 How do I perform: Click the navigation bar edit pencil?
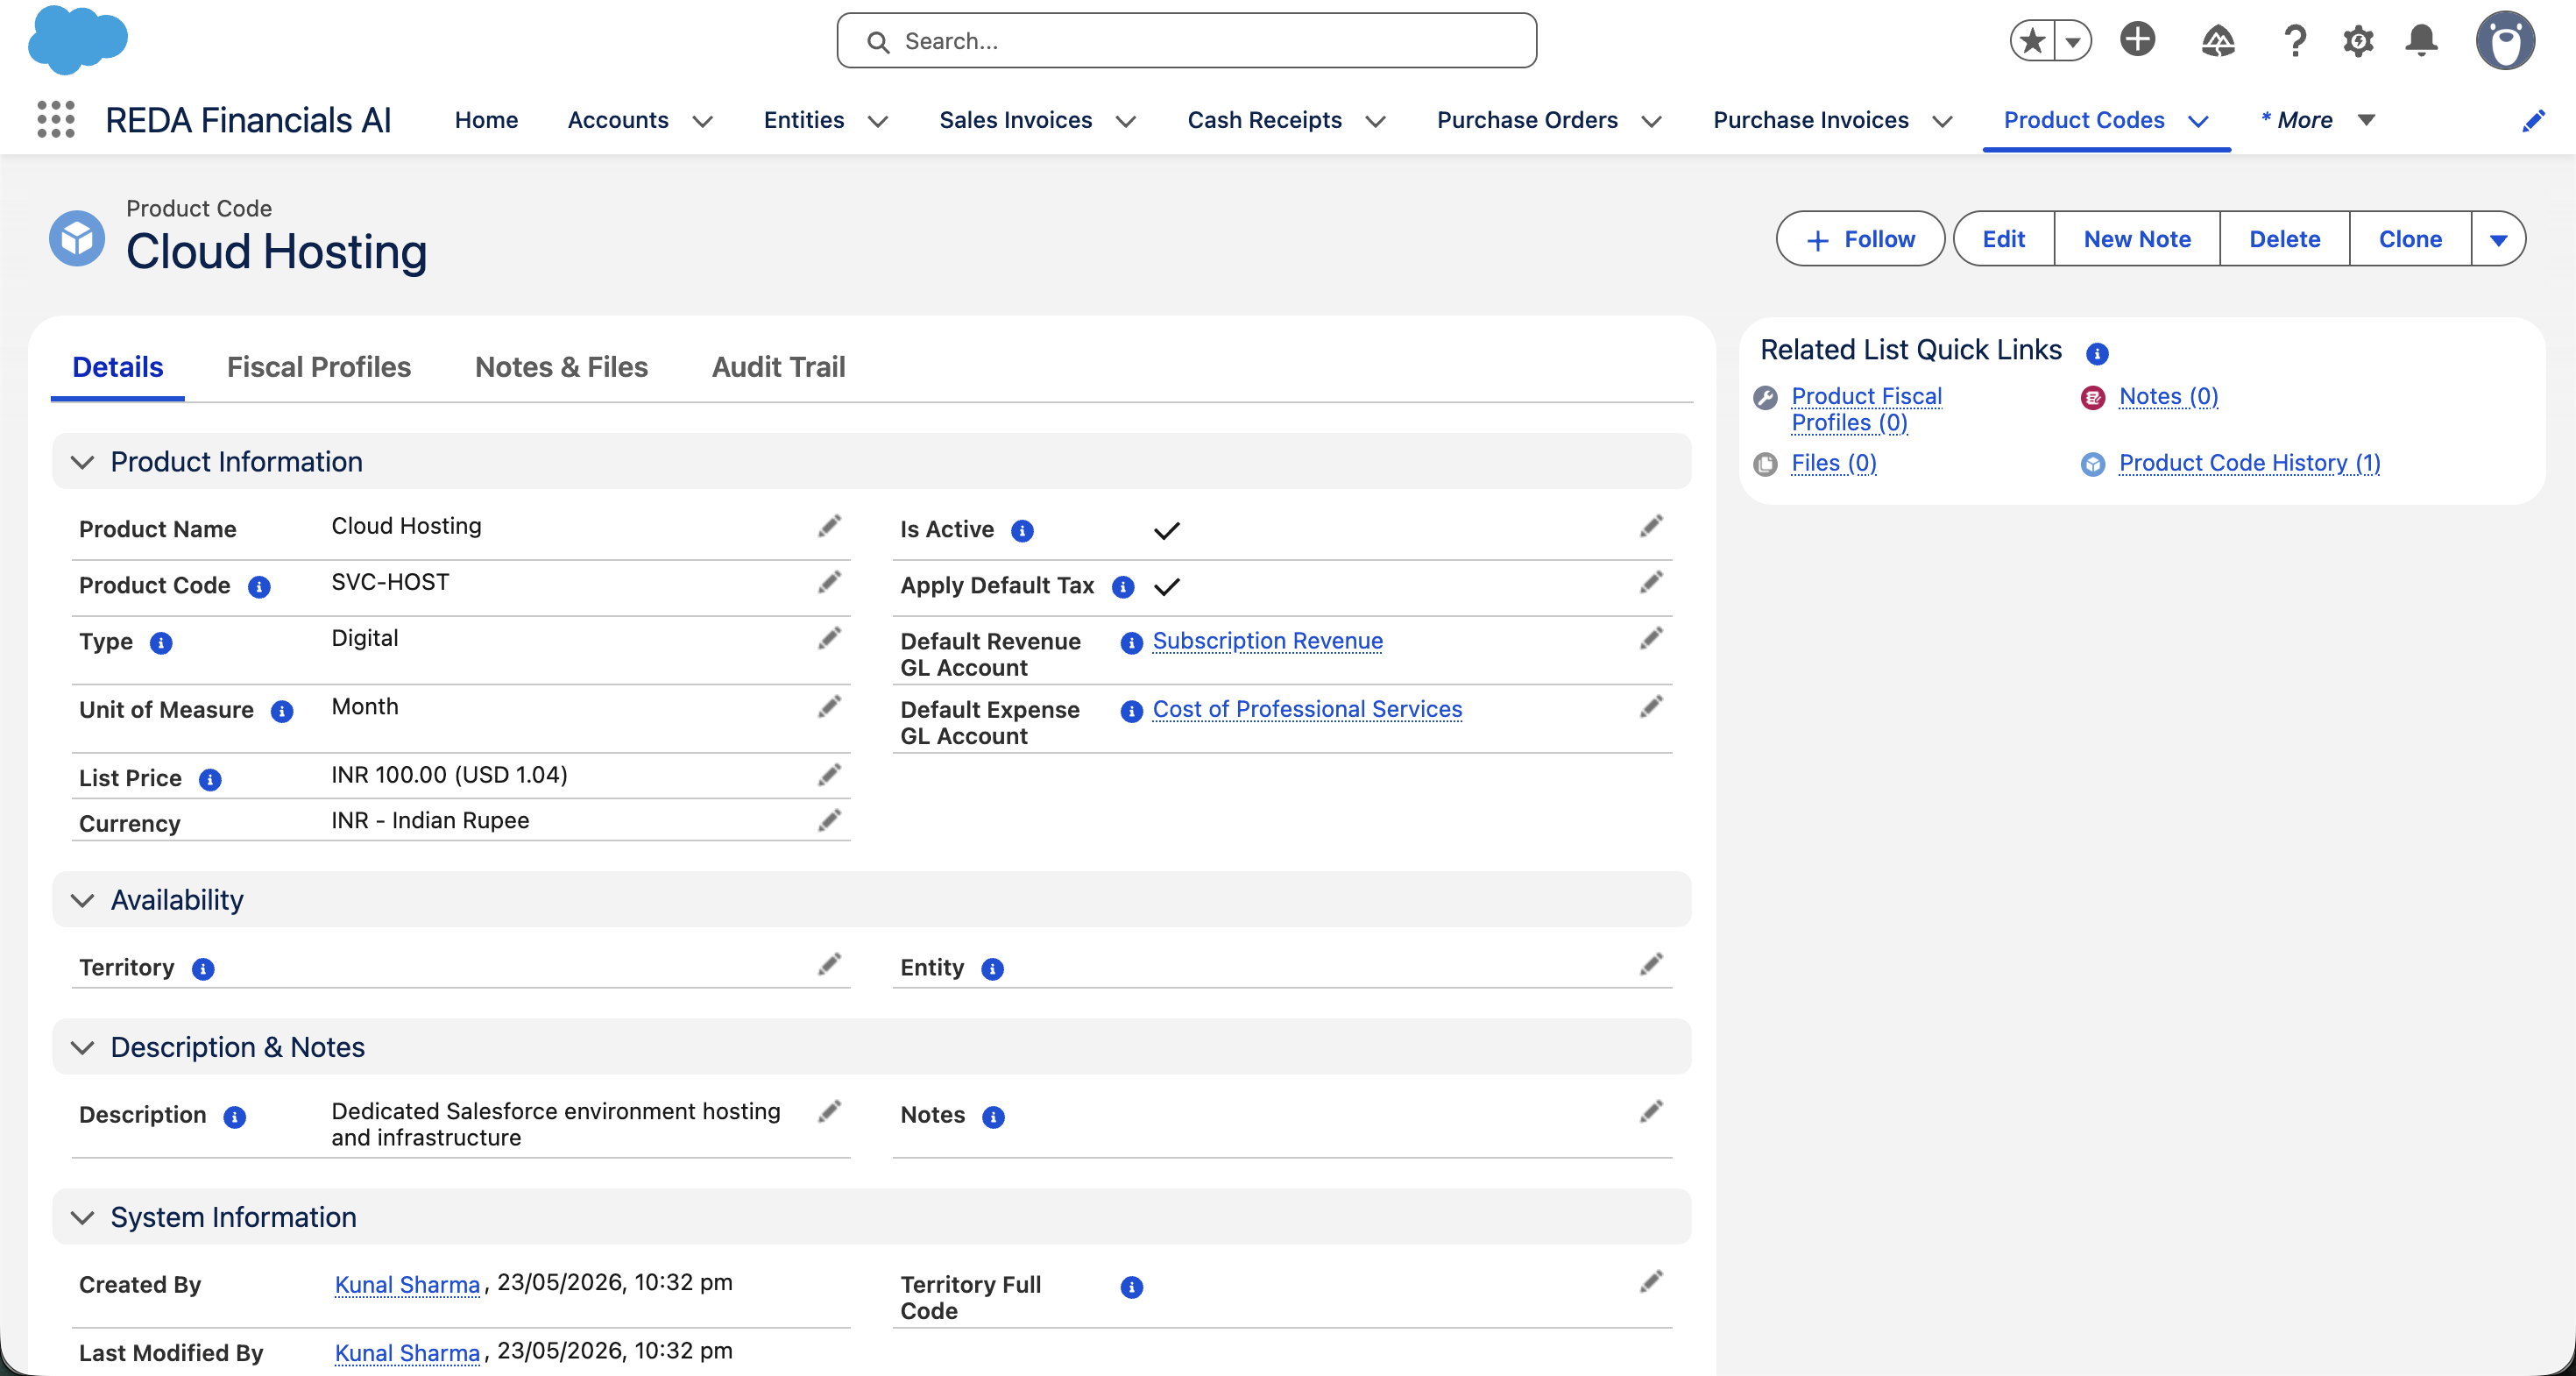click(x=2533, y=121)
